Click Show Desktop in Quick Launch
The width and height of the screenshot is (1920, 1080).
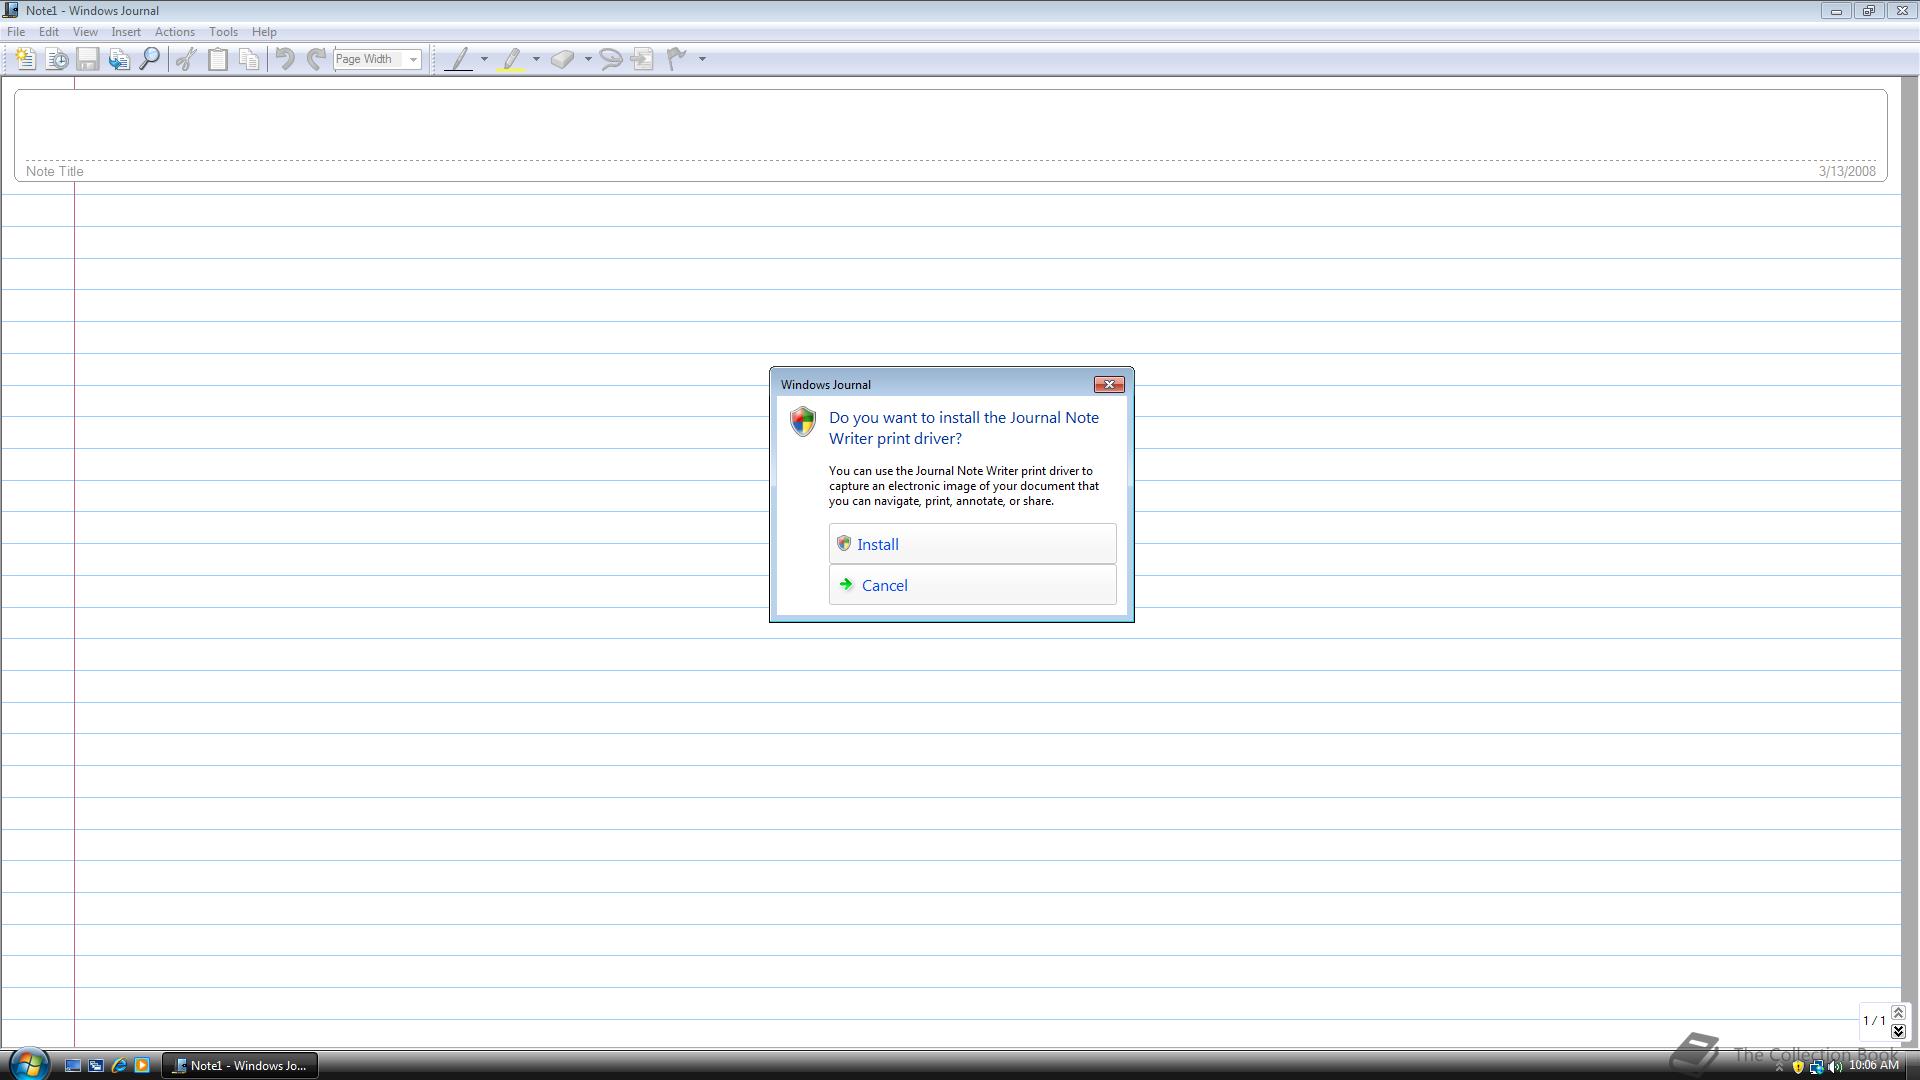[72, 1066]
